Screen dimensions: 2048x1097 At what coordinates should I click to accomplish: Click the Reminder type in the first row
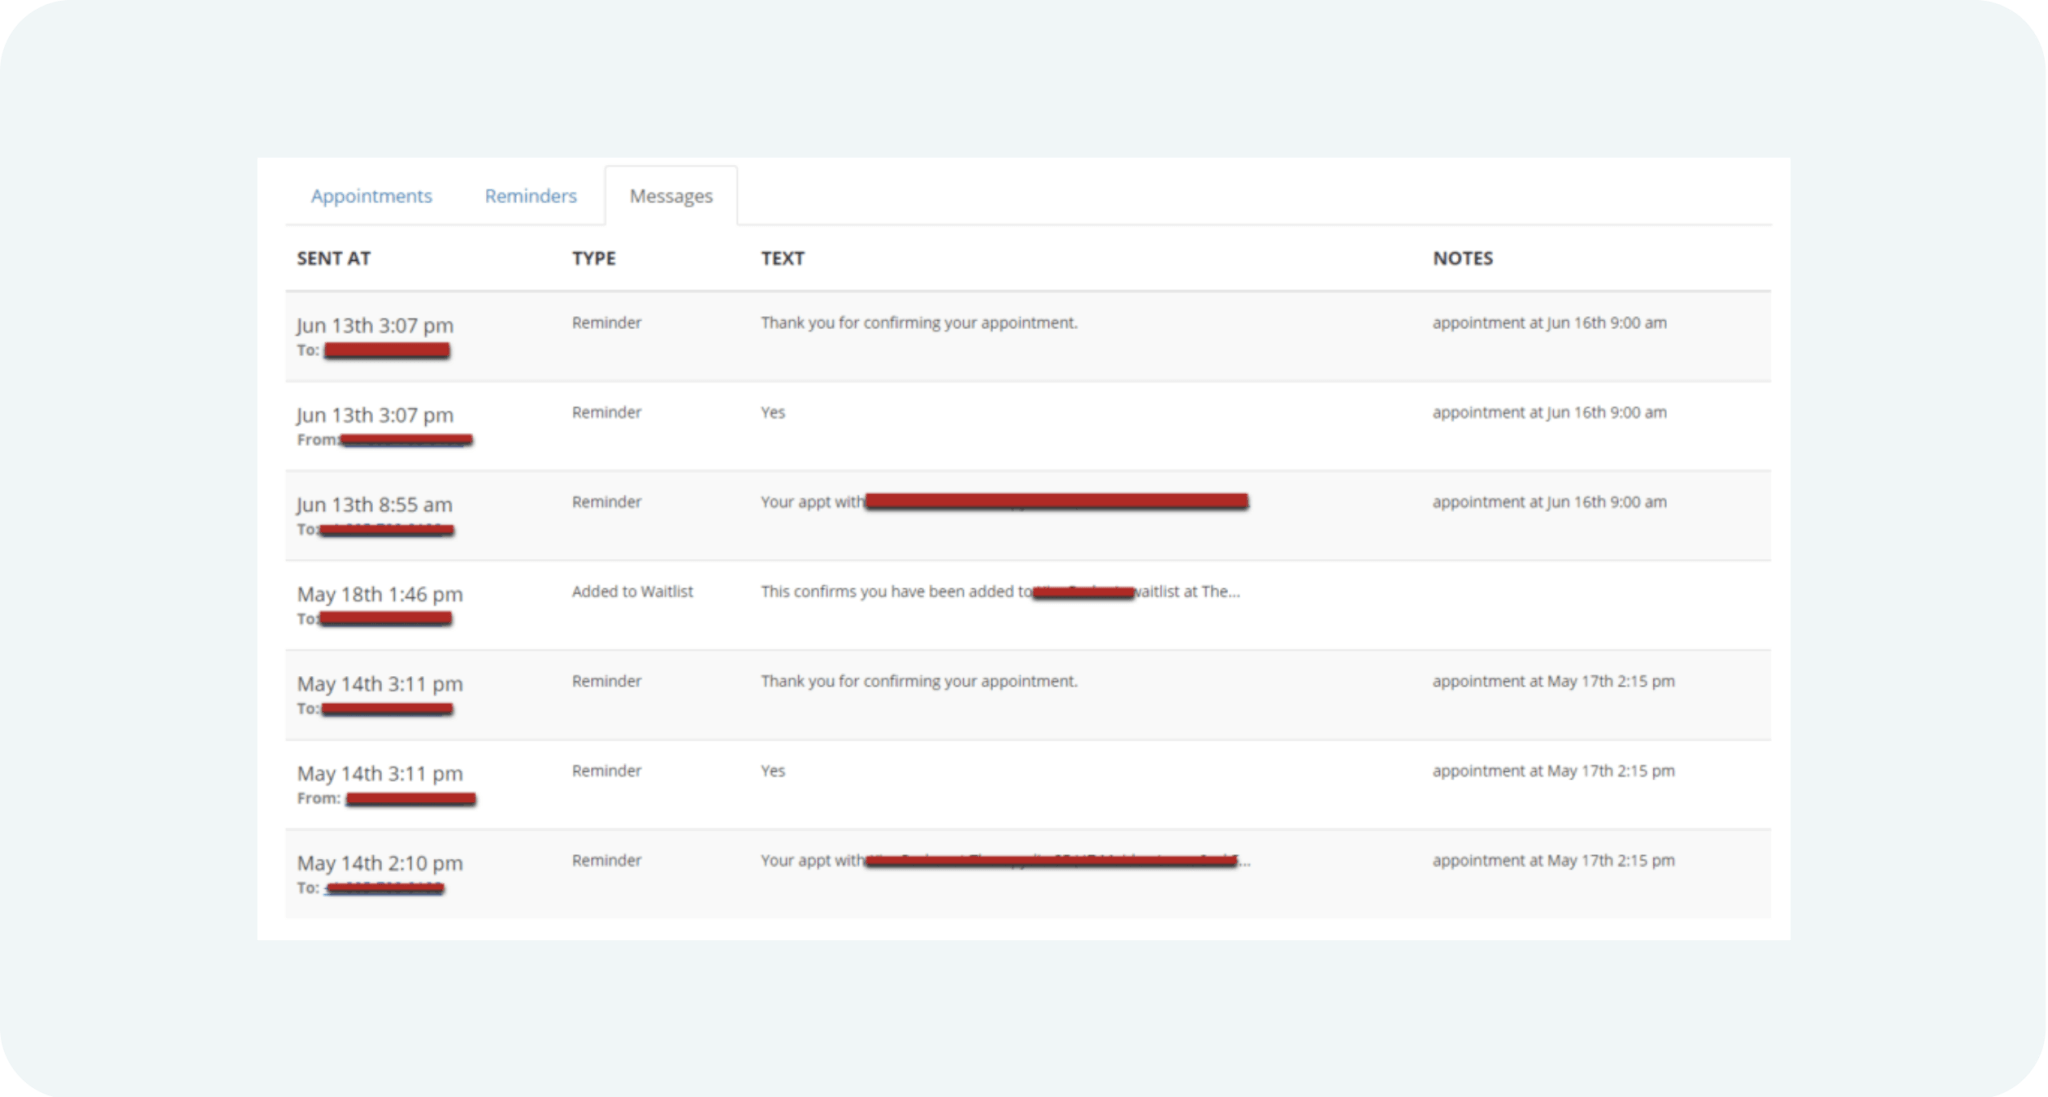pos(606,323)
